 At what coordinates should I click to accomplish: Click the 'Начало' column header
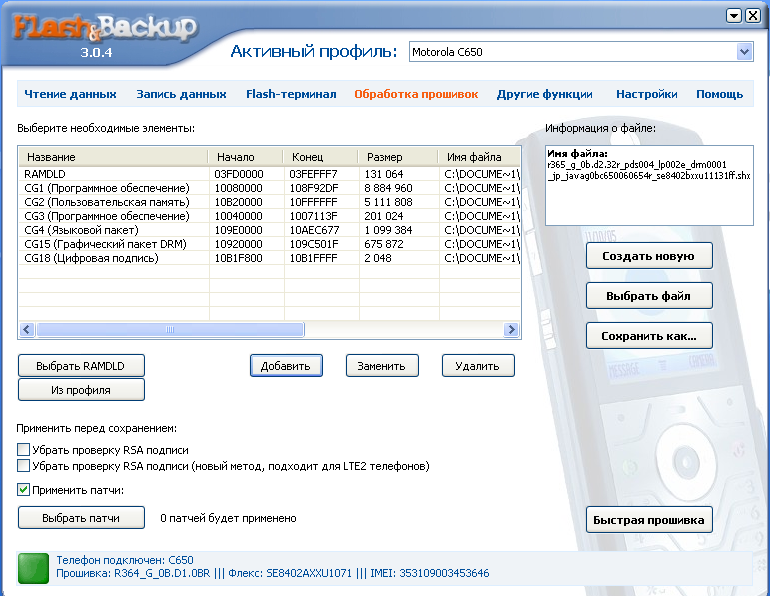tap(246, 157)
